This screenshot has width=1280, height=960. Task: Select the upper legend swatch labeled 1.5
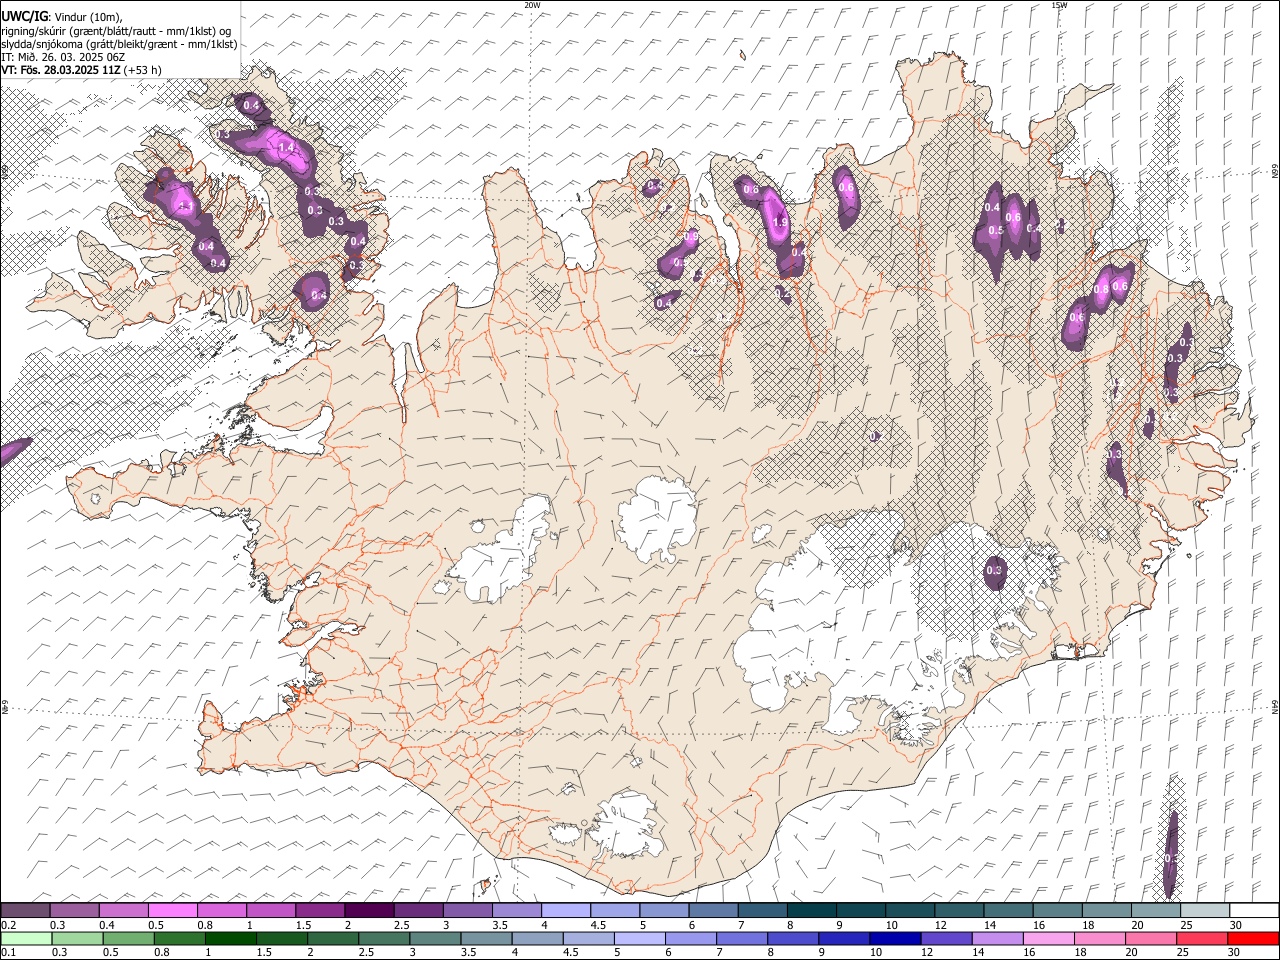pos(320,910)
